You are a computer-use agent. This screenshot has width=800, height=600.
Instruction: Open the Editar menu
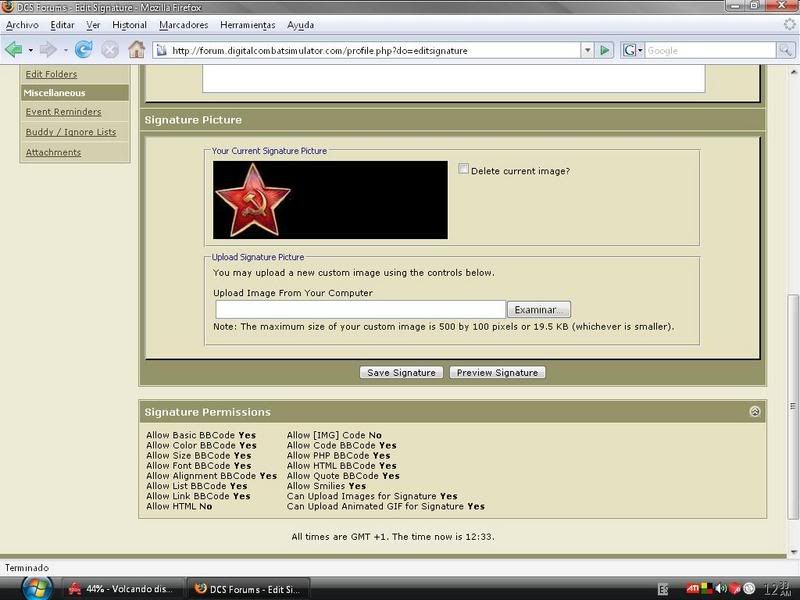(x=62, y=24)
